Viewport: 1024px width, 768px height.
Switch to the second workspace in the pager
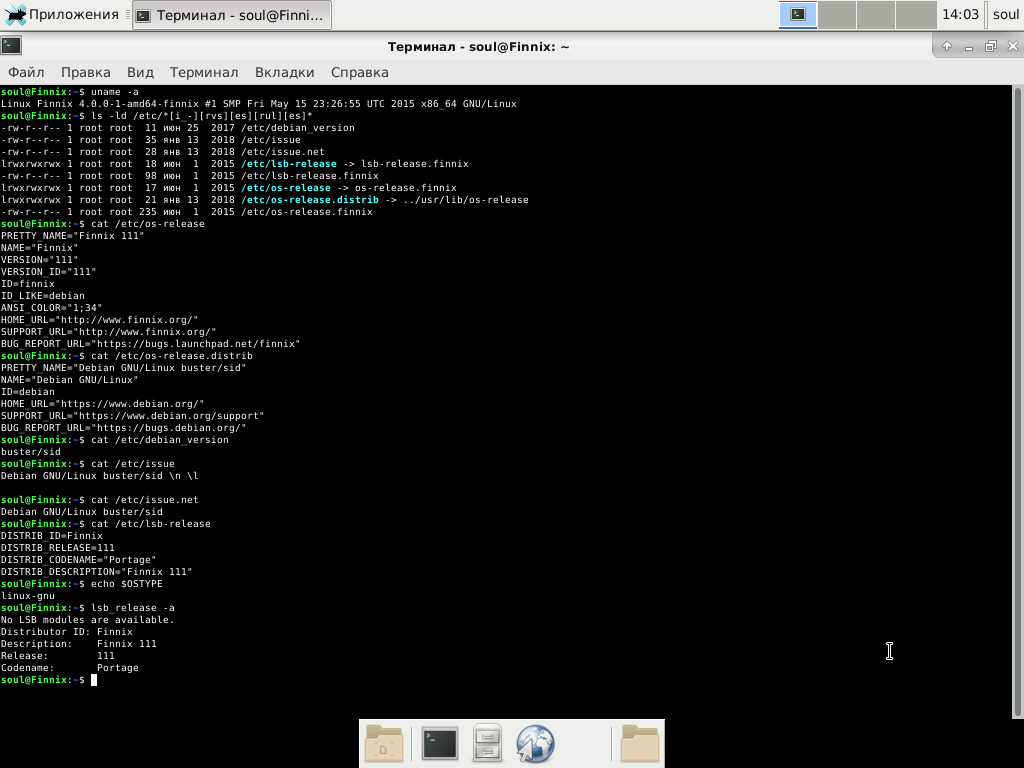pyautogui.click(x=837, y=14)
